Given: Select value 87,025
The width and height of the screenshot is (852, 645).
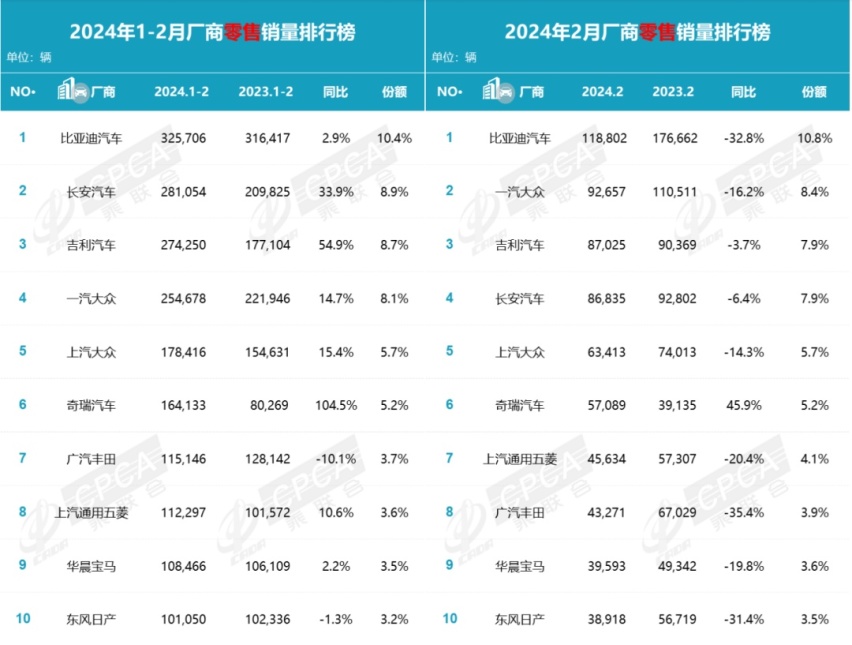Looking at the screenshot, I should (606, 245).
